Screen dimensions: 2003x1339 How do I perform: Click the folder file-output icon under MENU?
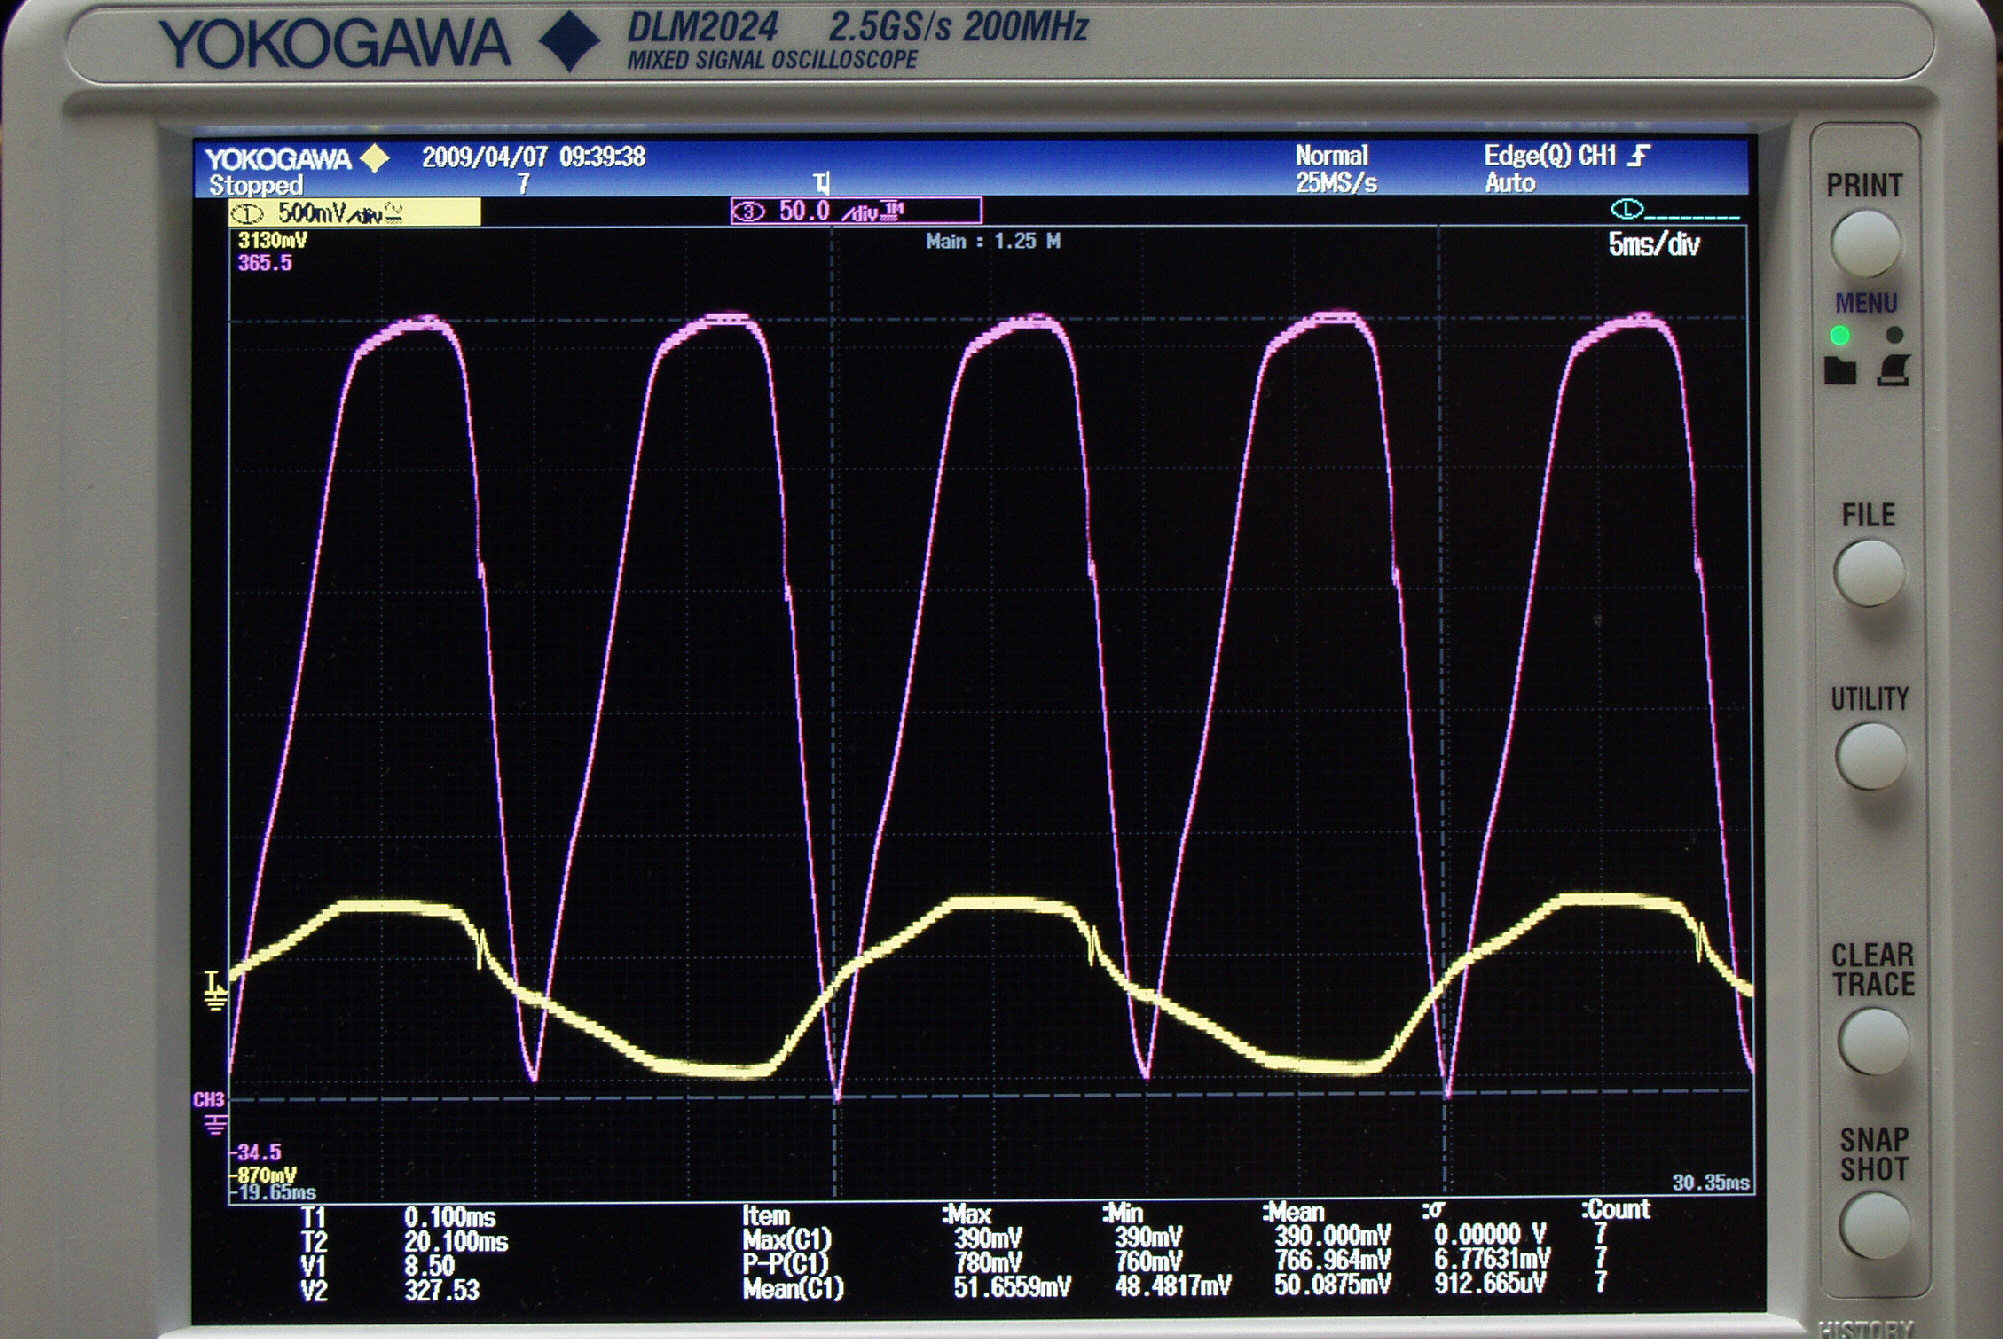(1839, 371)
